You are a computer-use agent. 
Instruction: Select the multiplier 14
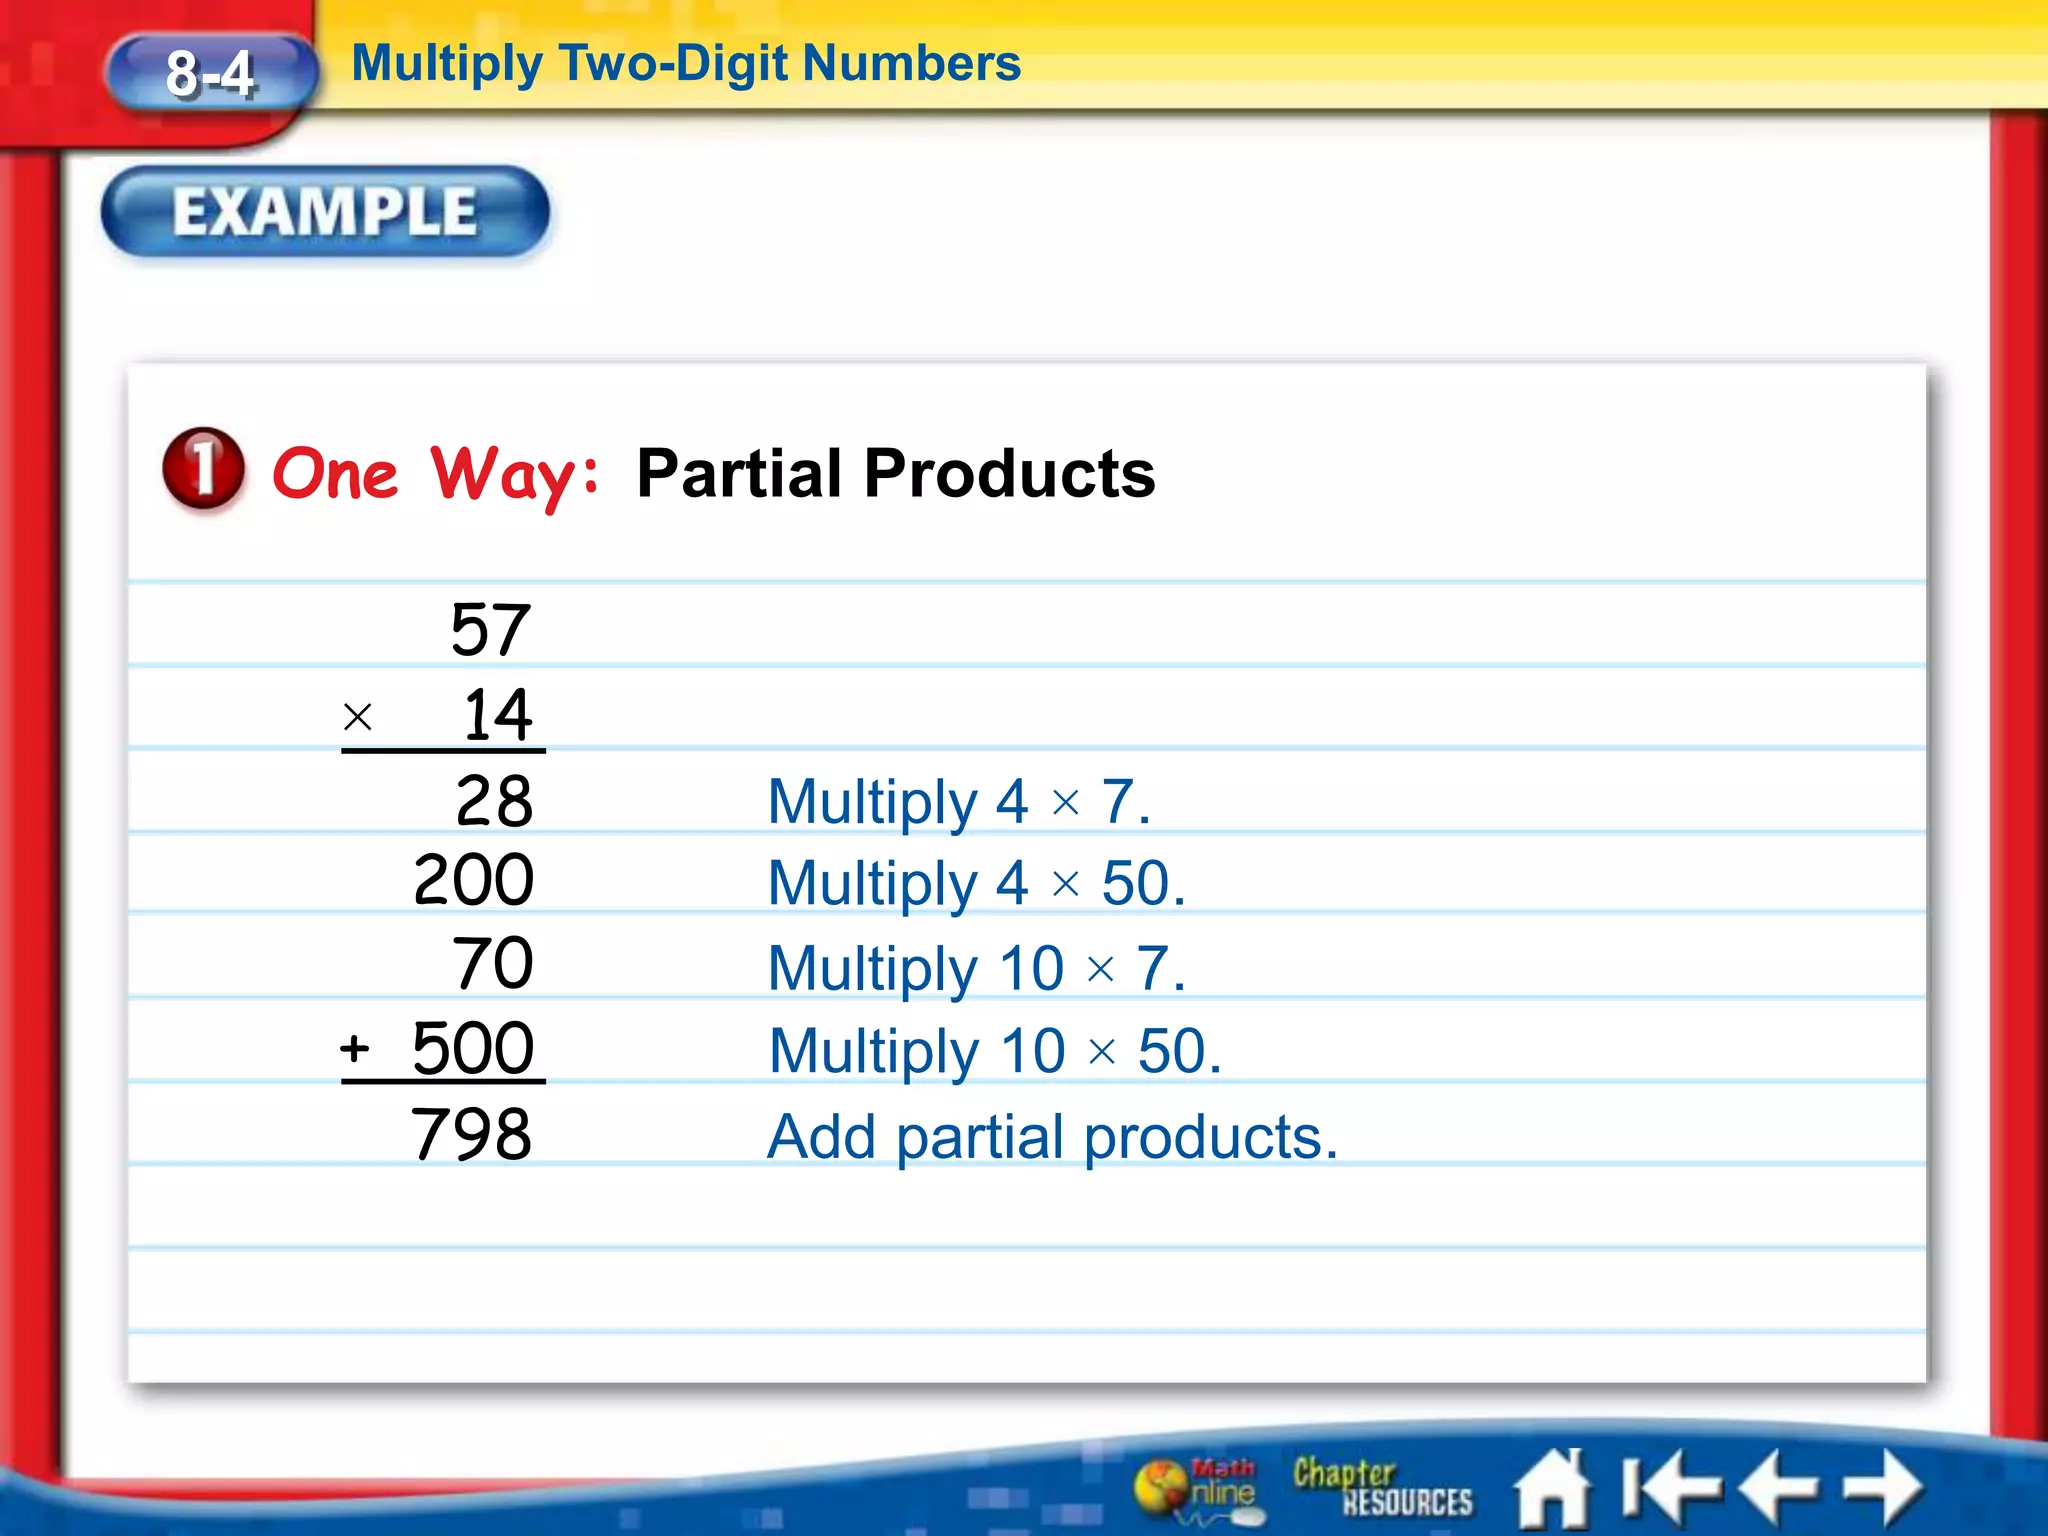pyautogui.click(x=498, y=714)
